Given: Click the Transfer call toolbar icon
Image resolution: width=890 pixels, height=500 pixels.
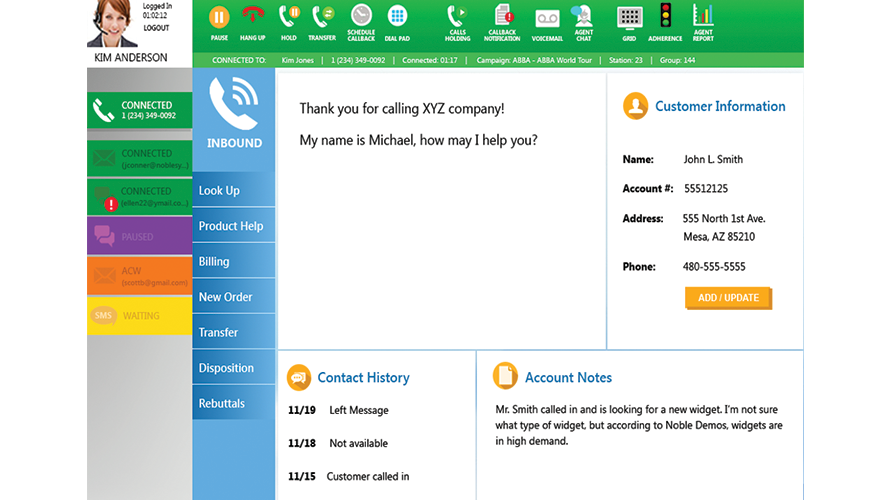Looking at the screenshot, I should point(322,18).
